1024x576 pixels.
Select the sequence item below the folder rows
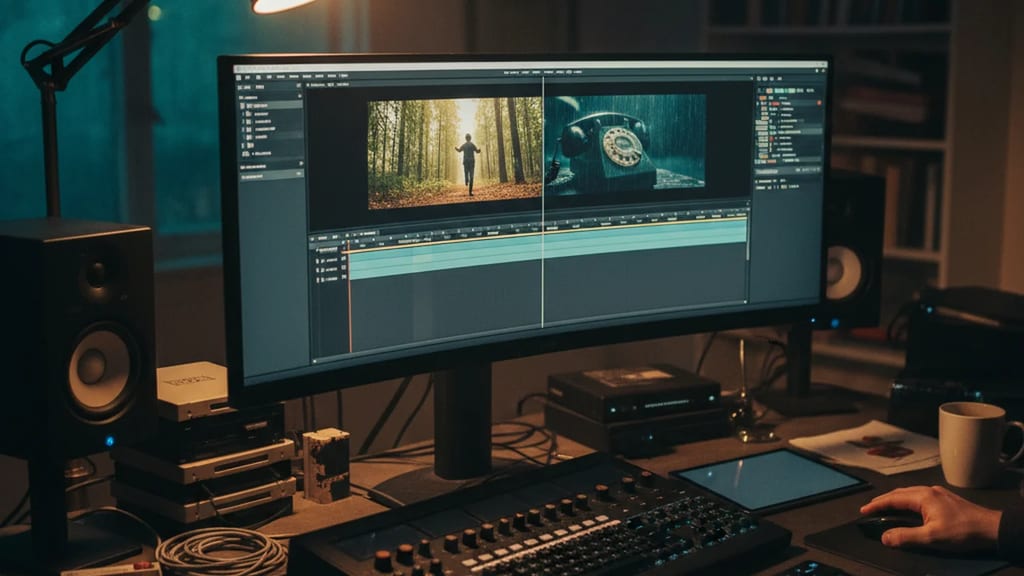pyautogui.click(x=257, y=153)
